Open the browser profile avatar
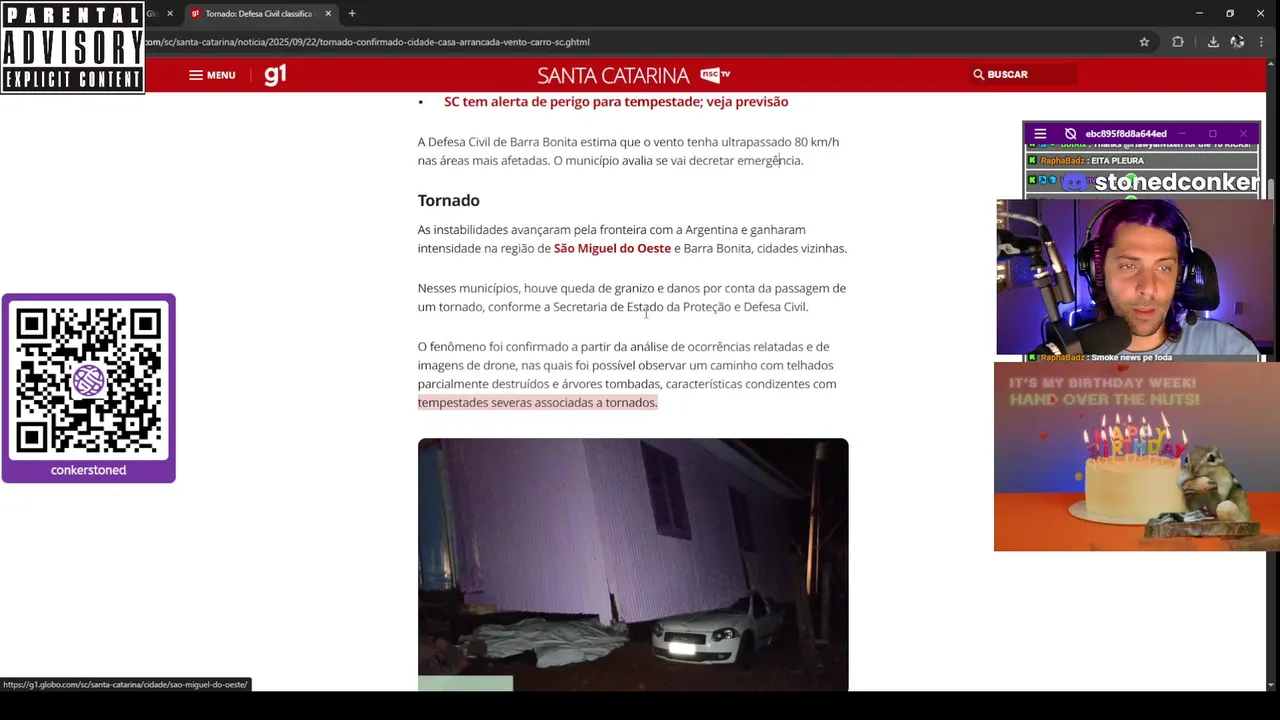This screenshot has height=720, width=1280. click(x=1237, y=42)
